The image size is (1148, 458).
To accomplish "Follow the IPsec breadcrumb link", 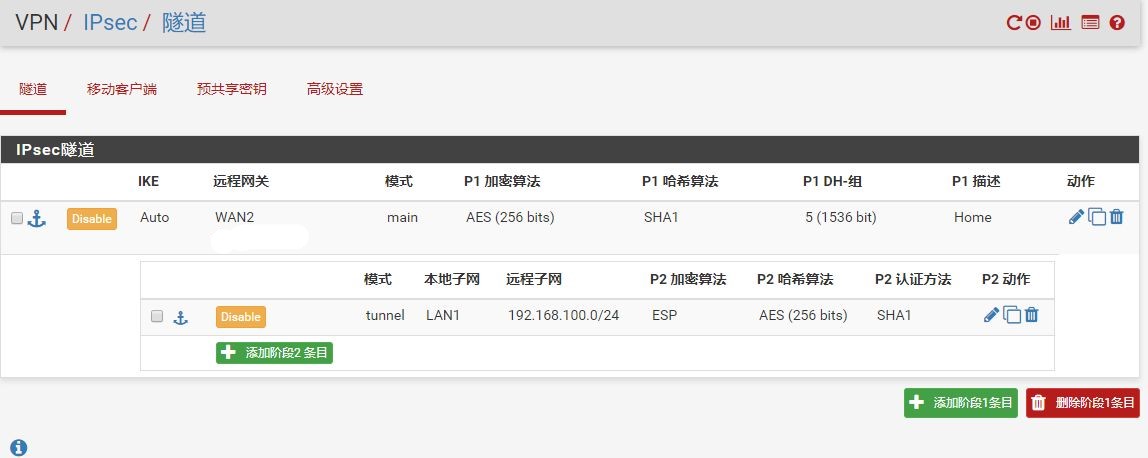I will (110, 22).
